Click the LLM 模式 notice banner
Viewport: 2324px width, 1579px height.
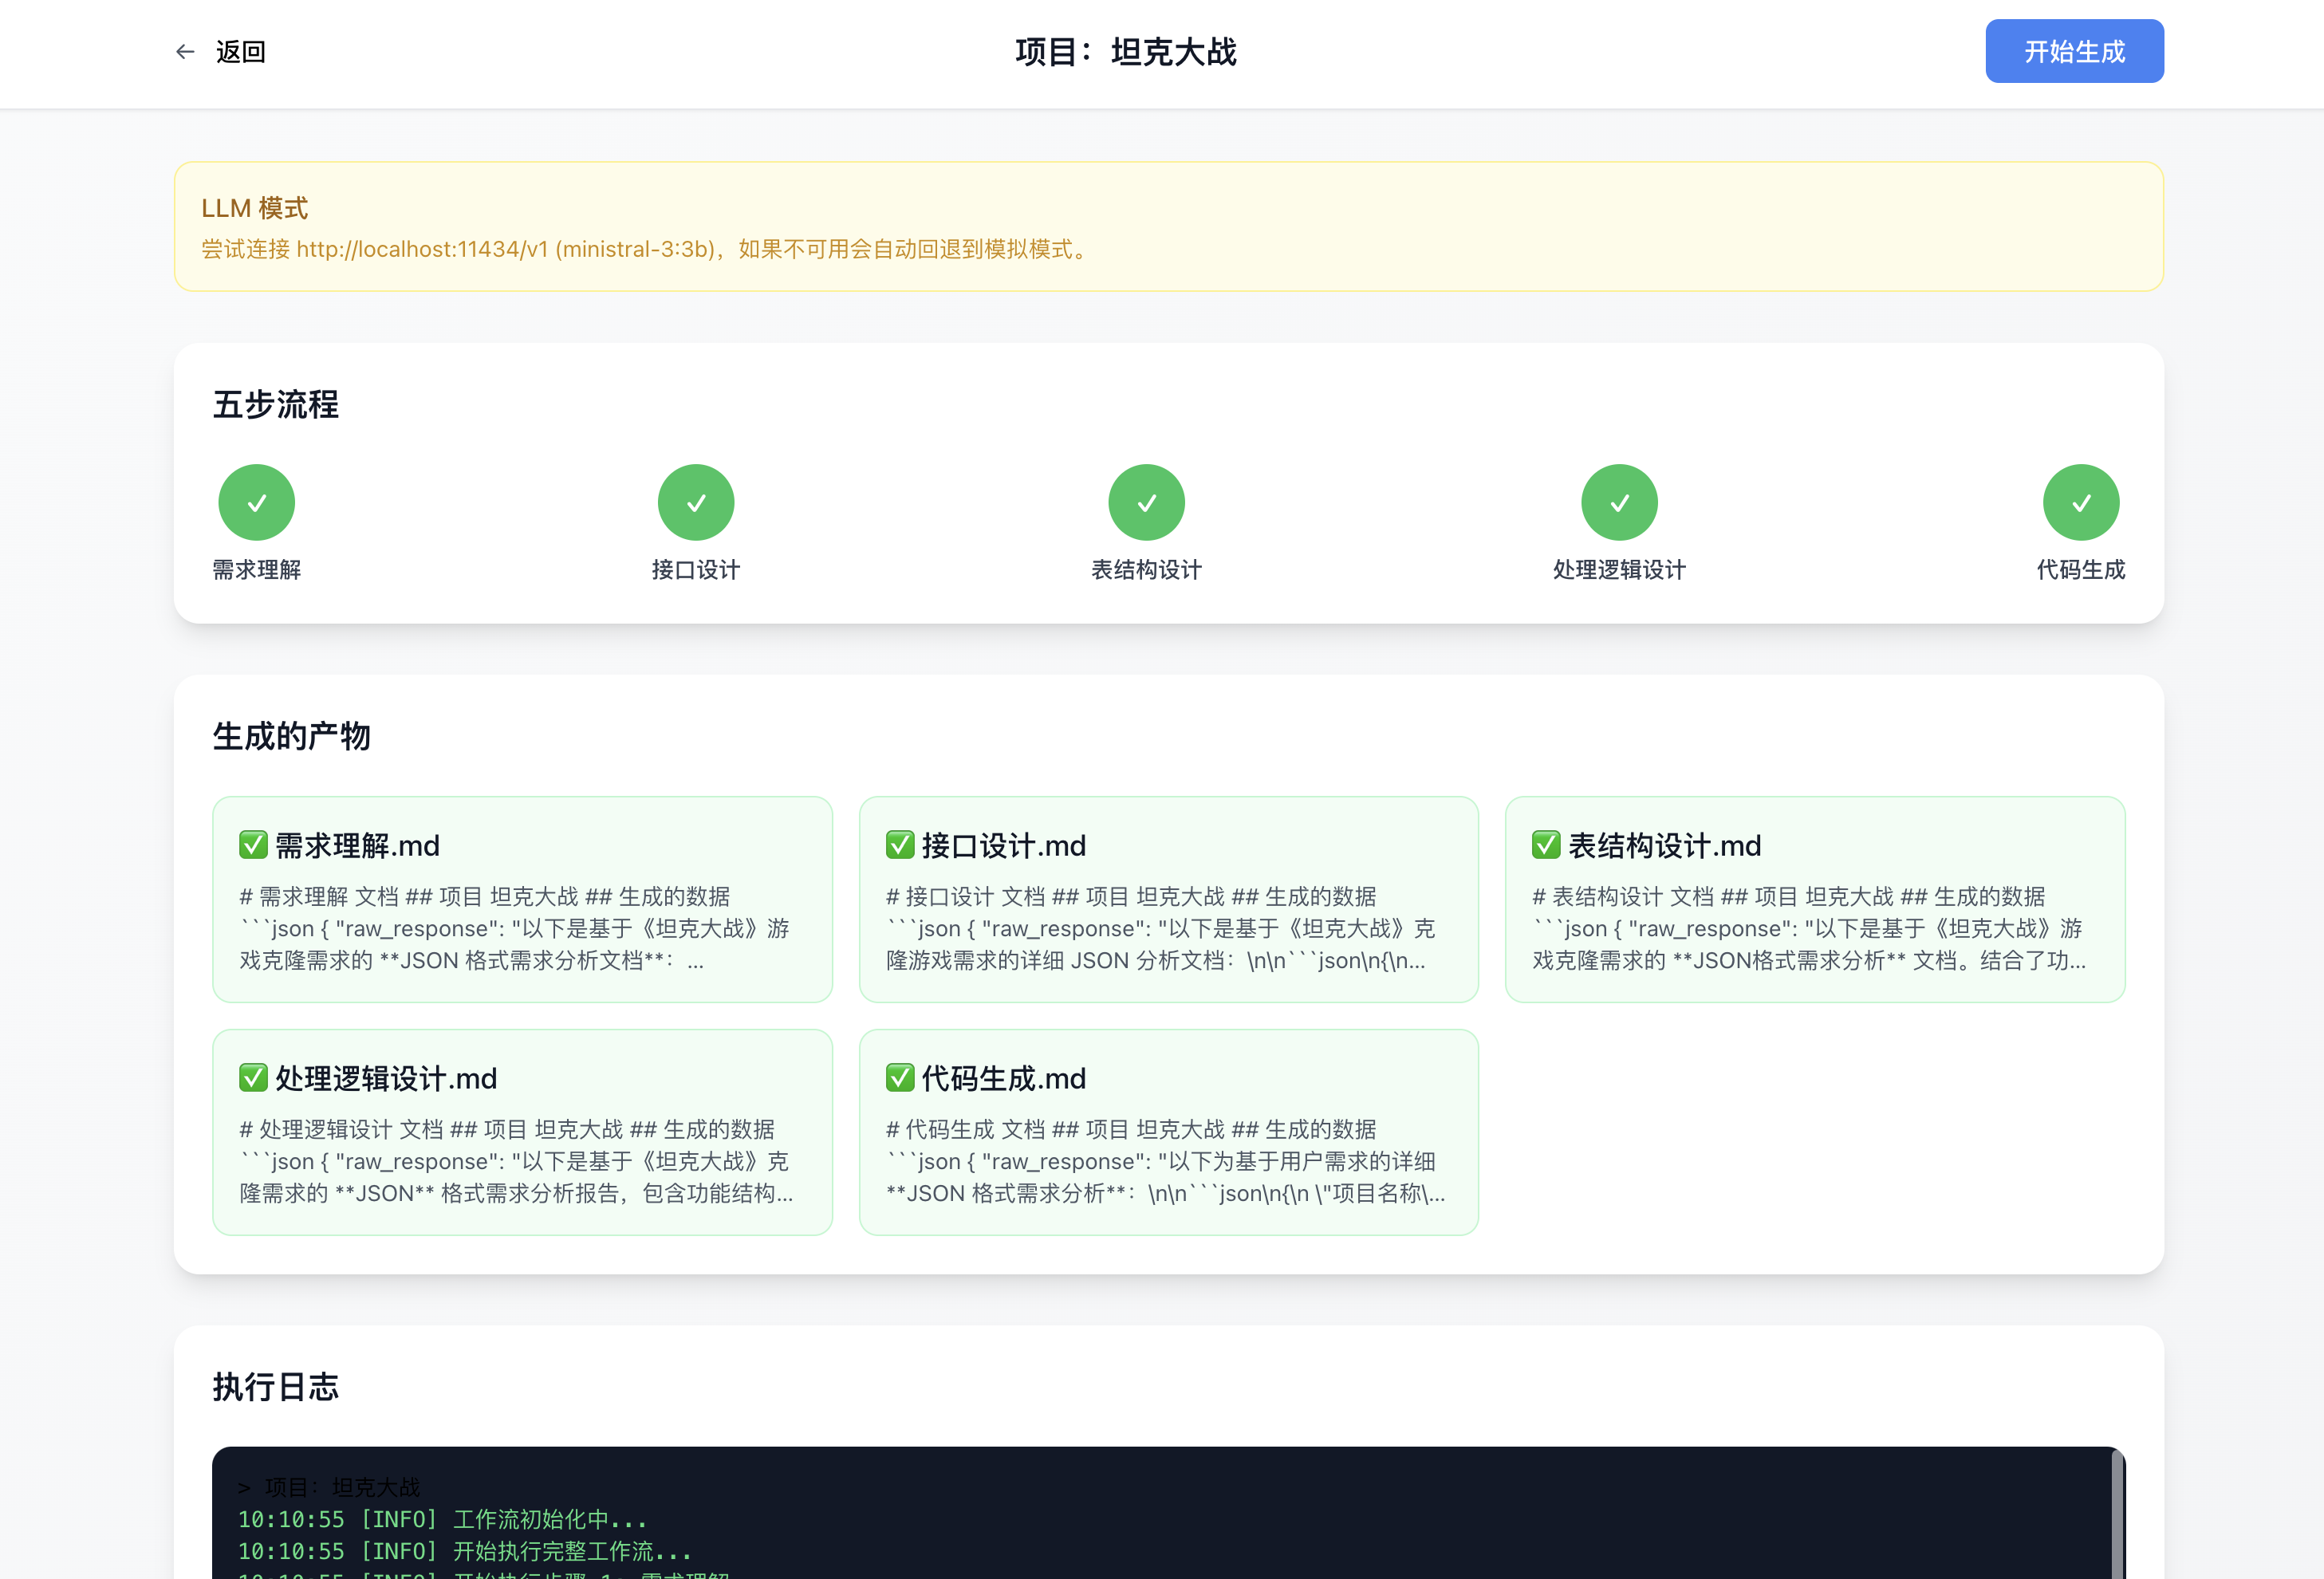pos(1168,227)
